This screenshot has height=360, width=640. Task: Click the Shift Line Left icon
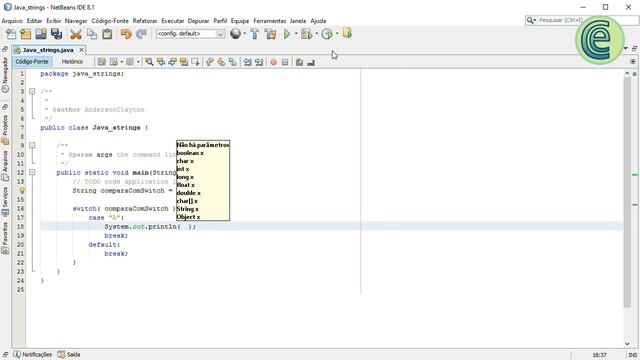click(x=247, y=62)
